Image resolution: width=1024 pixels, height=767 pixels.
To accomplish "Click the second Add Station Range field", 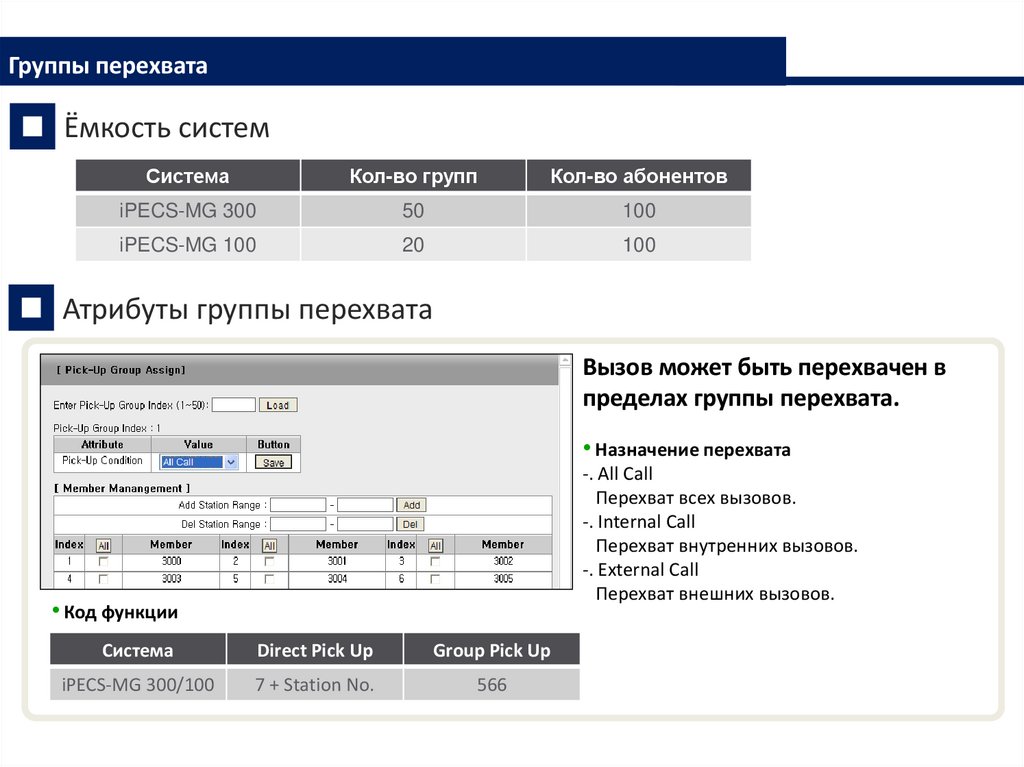I will click(365, 505).
